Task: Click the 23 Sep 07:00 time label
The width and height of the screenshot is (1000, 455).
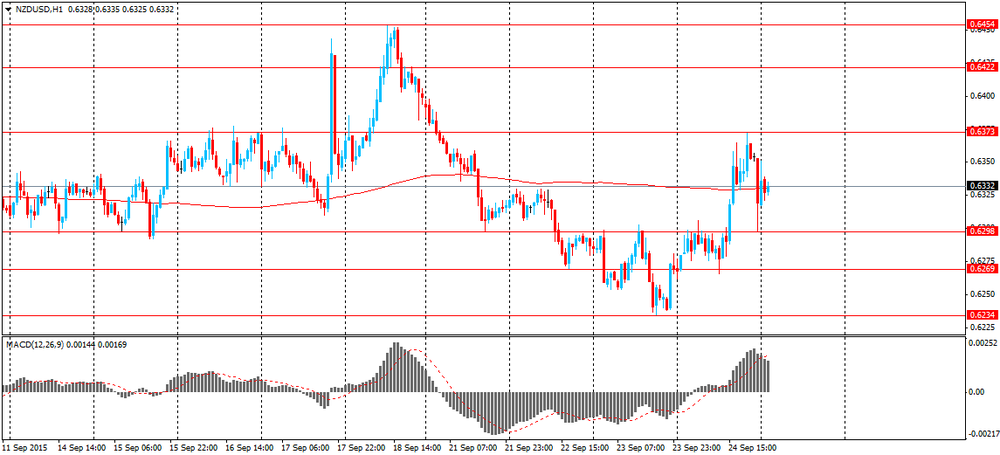Action: tap(642, 448)
